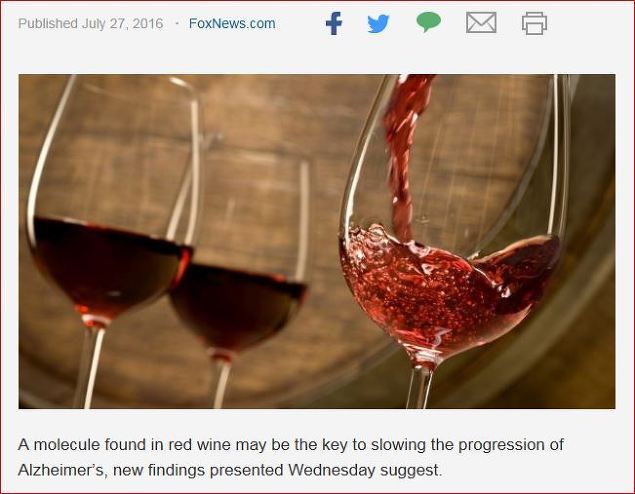635x494 pixels.
Task: Email the article using envelope icon
Action: coord(481,22)
